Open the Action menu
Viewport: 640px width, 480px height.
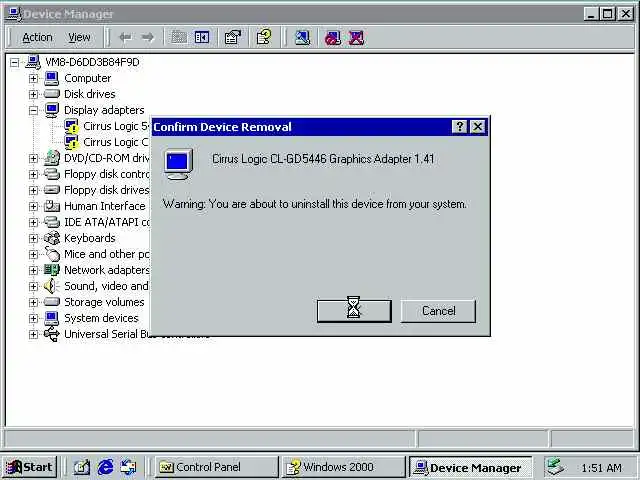tap(37, 38)
